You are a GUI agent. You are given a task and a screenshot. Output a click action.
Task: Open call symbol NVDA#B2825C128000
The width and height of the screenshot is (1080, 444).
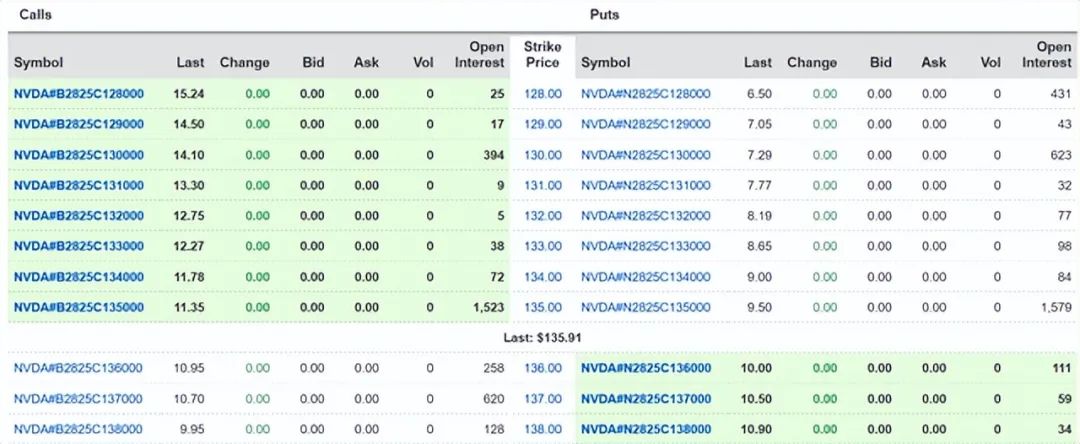point(79,94)
